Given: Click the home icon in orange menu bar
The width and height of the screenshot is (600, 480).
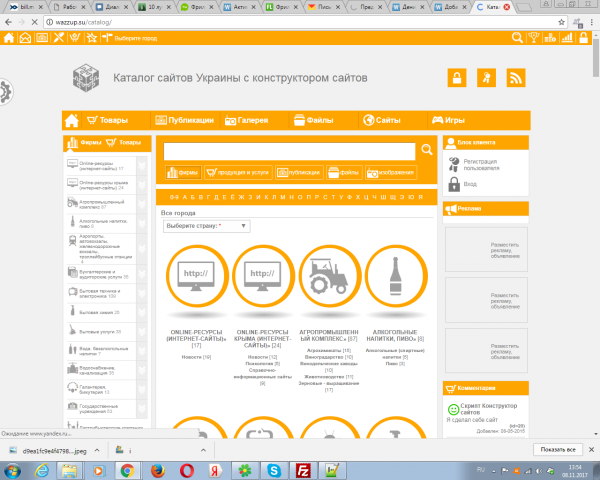Looking at the screenshot, I should point(72,120).
